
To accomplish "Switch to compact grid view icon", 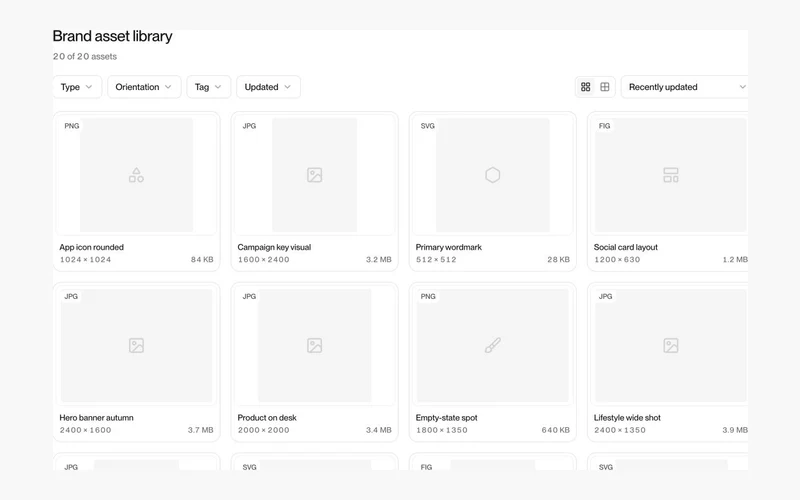I will [605, 87].
